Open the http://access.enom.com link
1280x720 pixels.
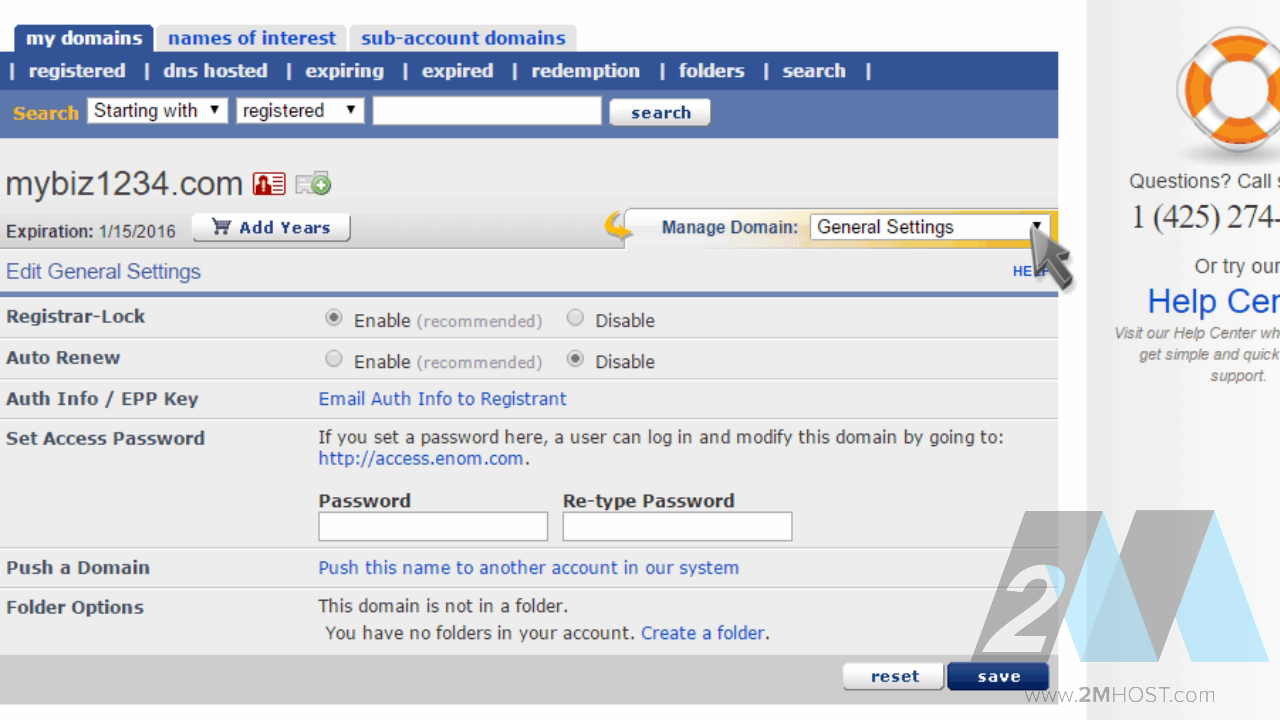point(421,459)
